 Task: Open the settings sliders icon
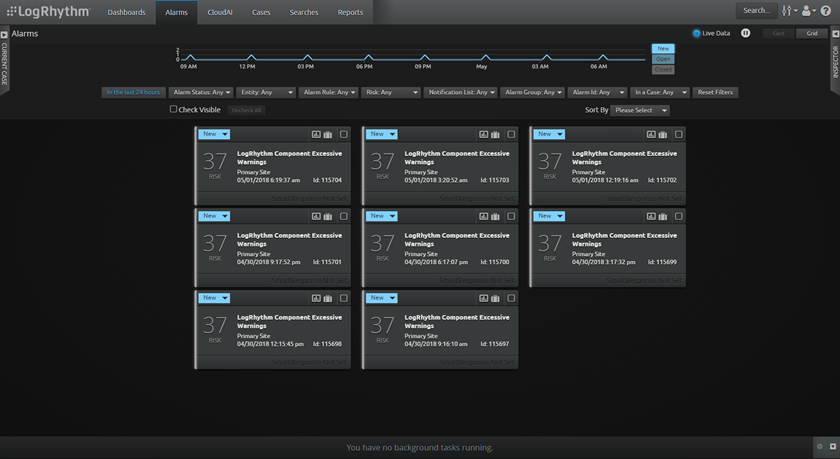(x=788, y=11)
